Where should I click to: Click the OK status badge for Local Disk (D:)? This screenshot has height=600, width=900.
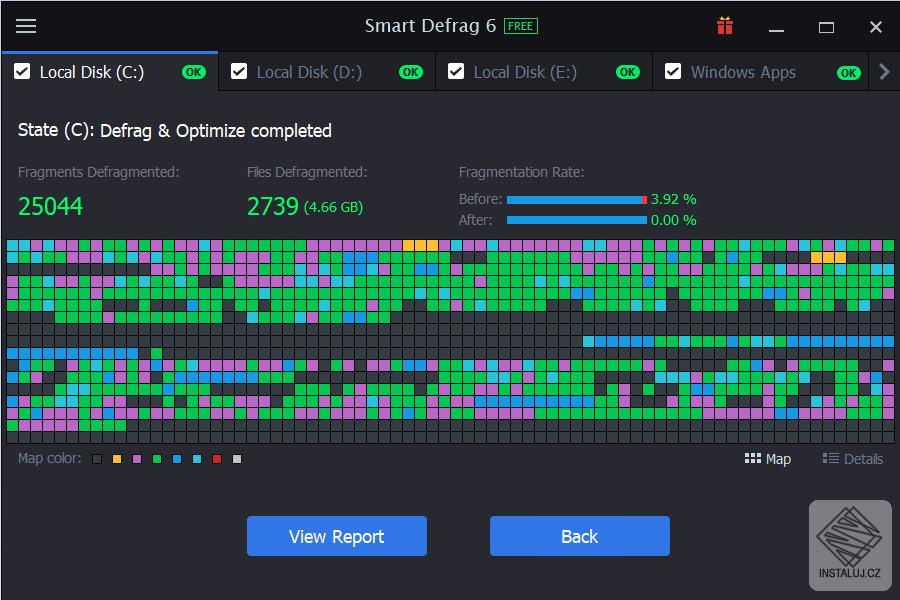click(410, 72)
